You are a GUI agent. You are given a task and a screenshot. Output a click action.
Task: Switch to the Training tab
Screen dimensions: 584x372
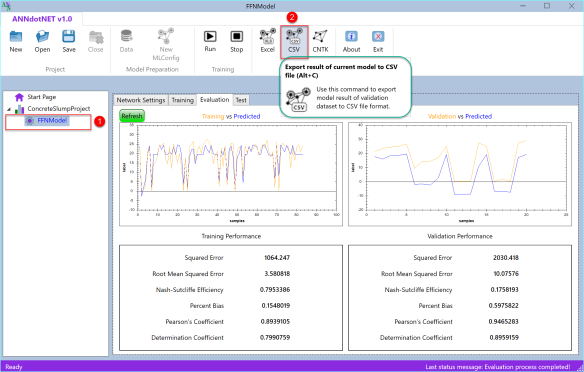[x=182, y=100]
